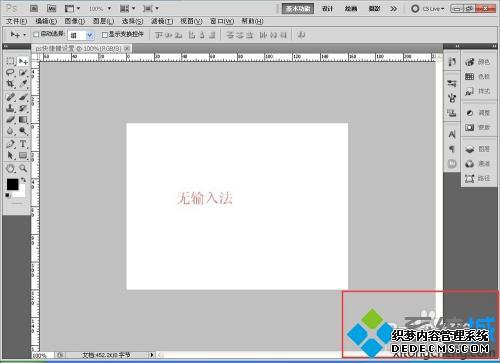The height and width of the screenshot is (363, 500).
Task: Select the Clone Stamp tool
Action: coord(10,108)
